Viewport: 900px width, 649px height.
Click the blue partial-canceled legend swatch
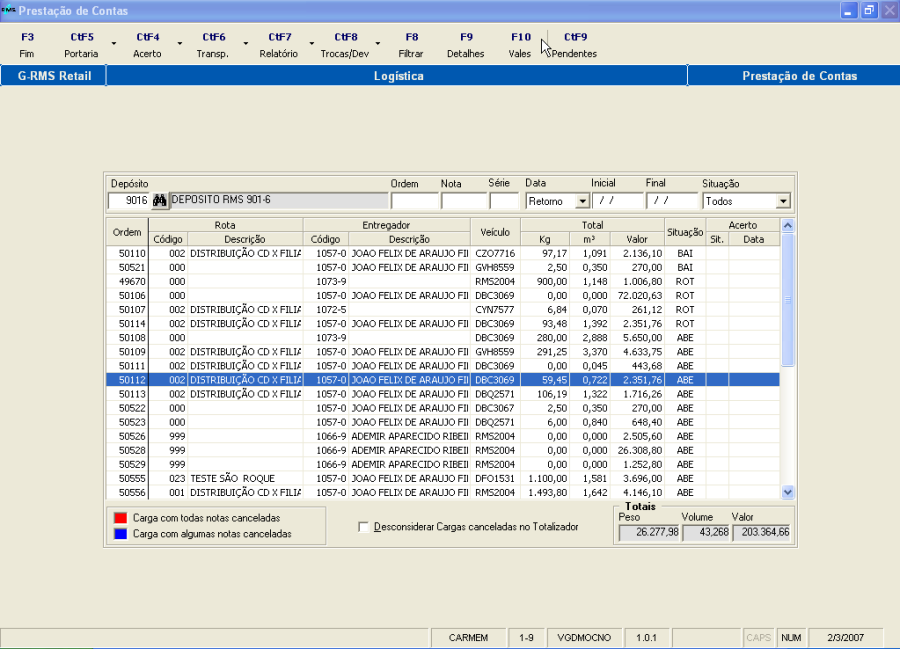120,534
